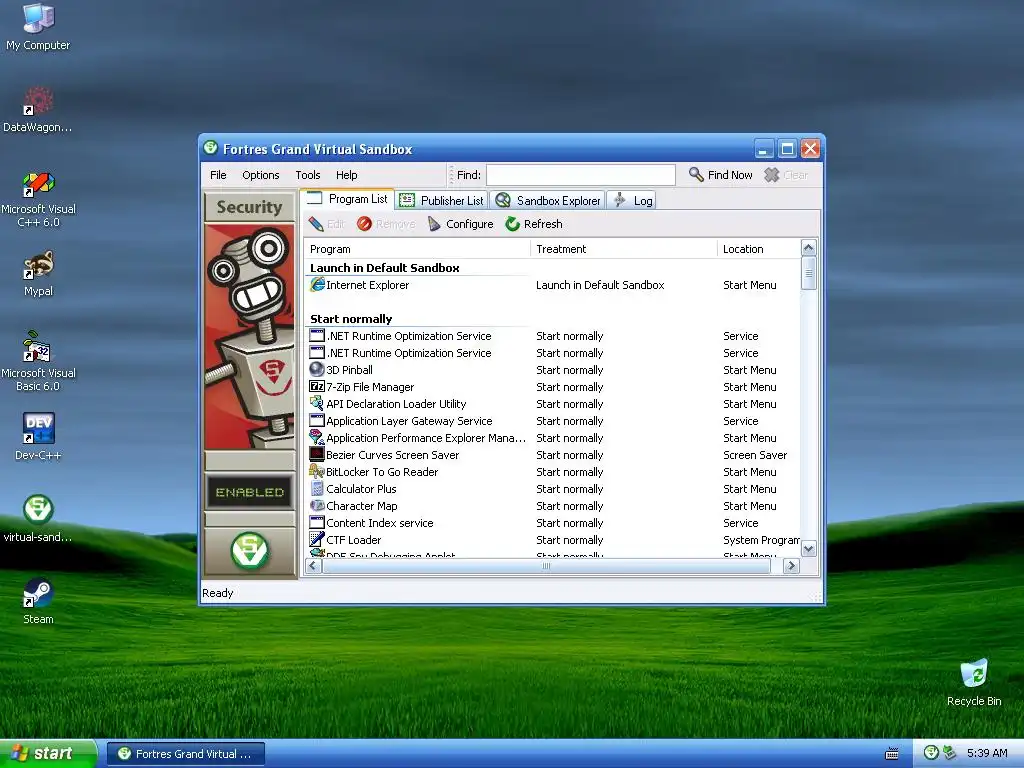
Task: Click the 7-Zip File Manager icon
Action: (x=317, y=387)
